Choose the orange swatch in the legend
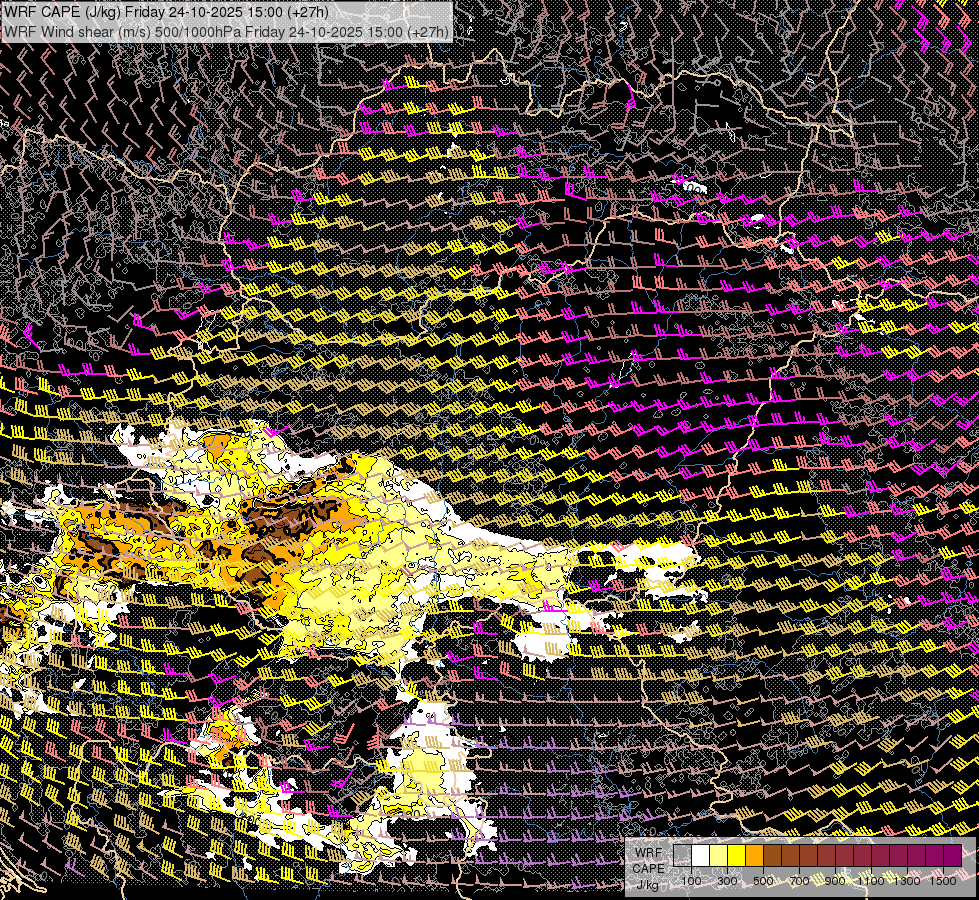Screen dimensions: 979x900 click(754, 856)
